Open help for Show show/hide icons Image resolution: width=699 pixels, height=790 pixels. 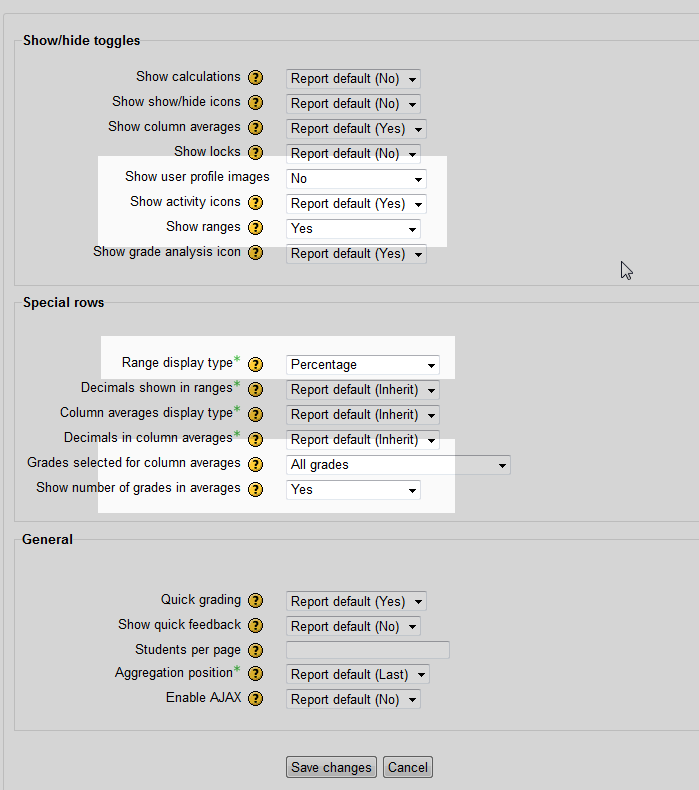click(x=255, y=102)
